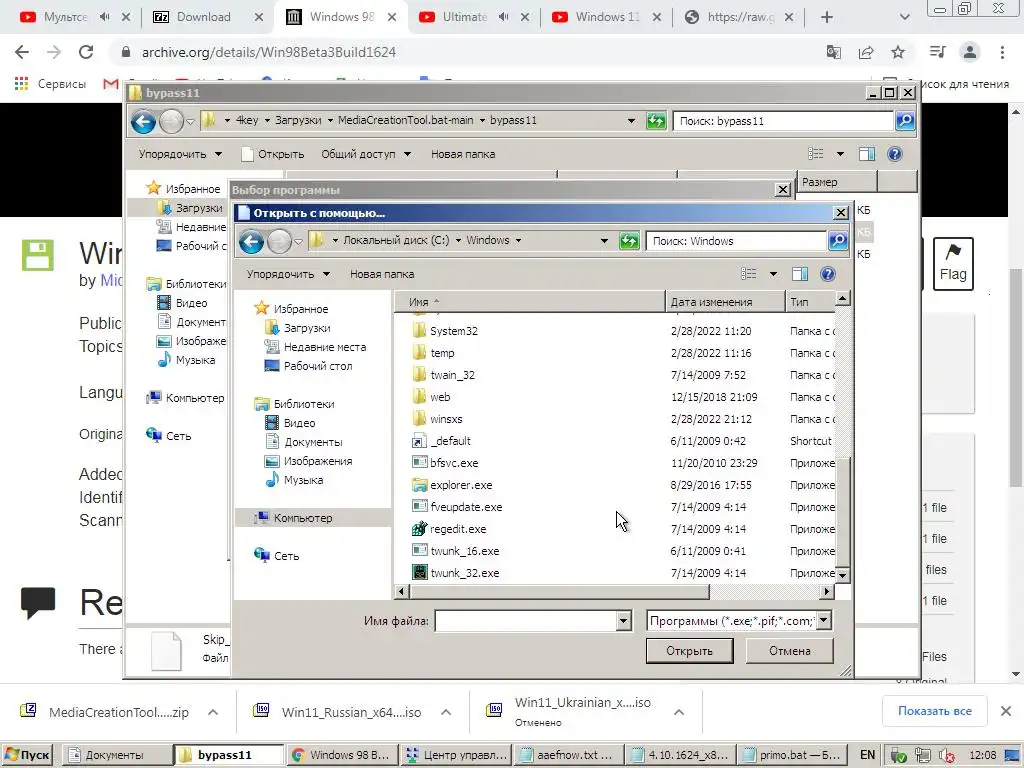Expand address history dropdown in Windows path bar

604,241
